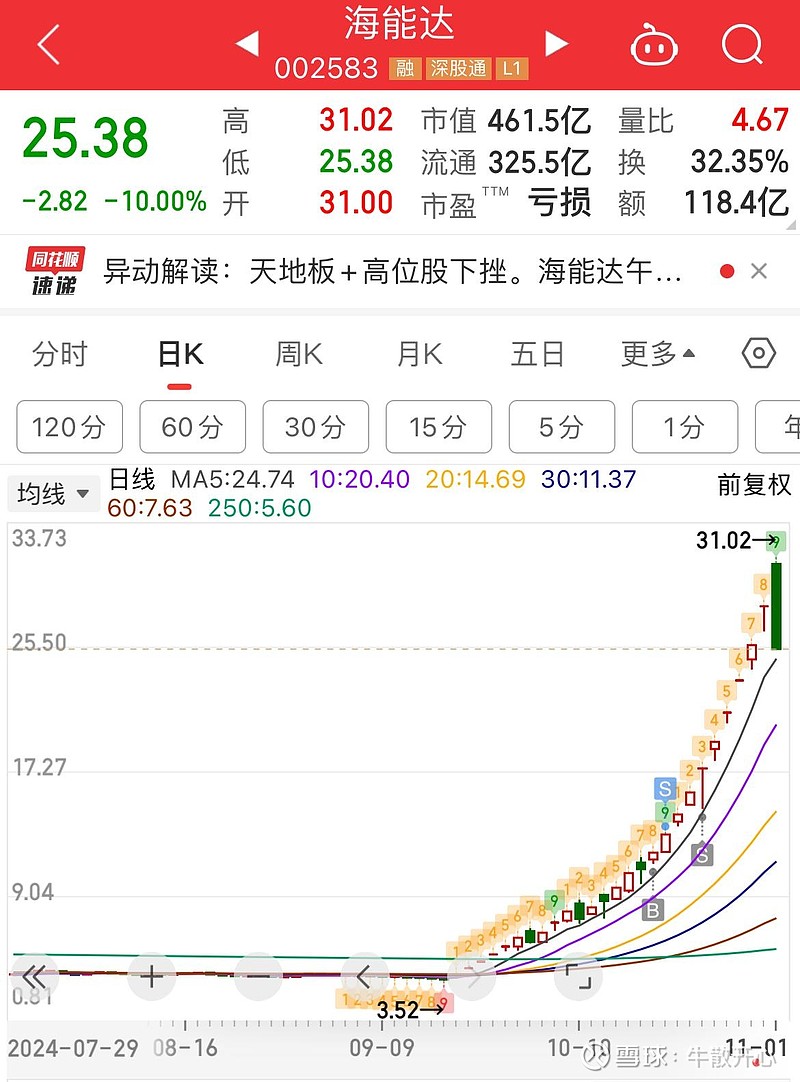800x1082 pixels.
Task: Tap the 250:5.60 moving average label
Action: tap(260, 508)
